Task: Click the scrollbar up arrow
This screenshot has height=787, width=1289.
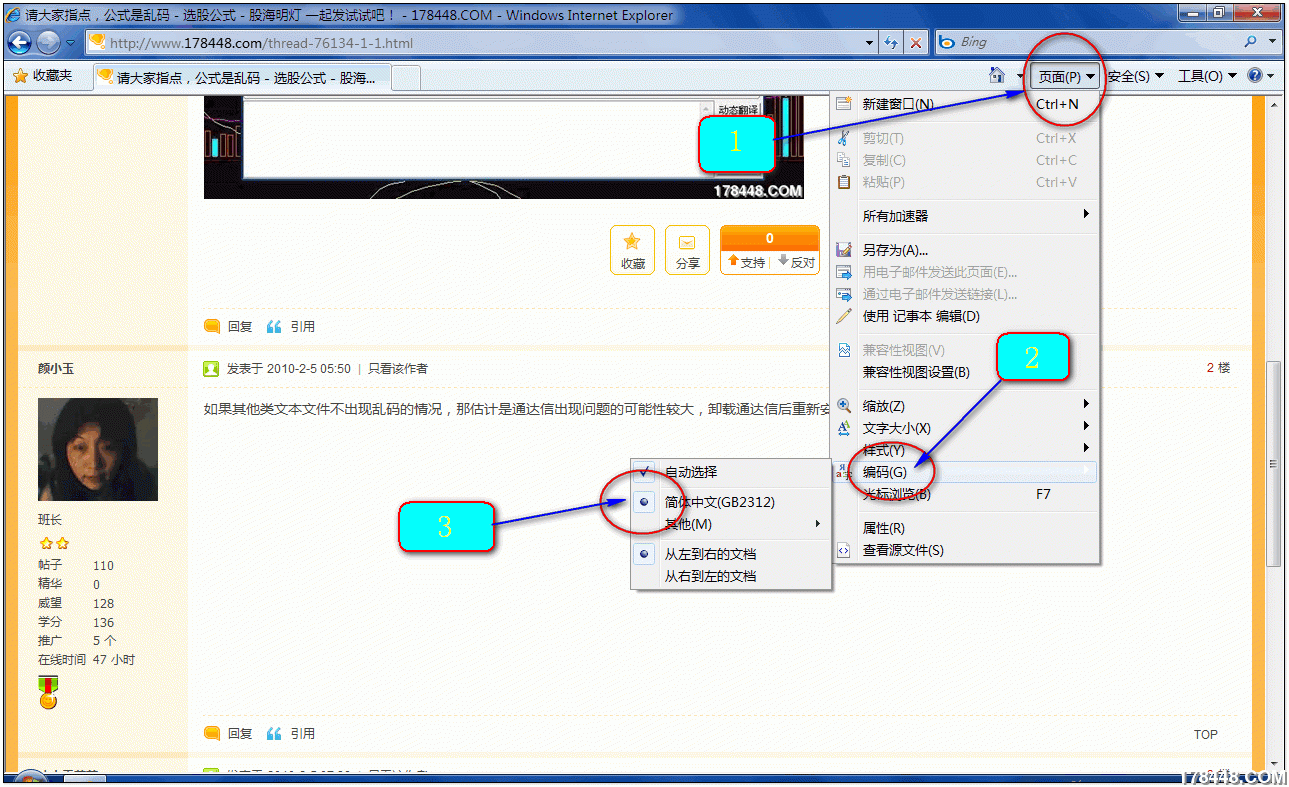Action: 1274,102
